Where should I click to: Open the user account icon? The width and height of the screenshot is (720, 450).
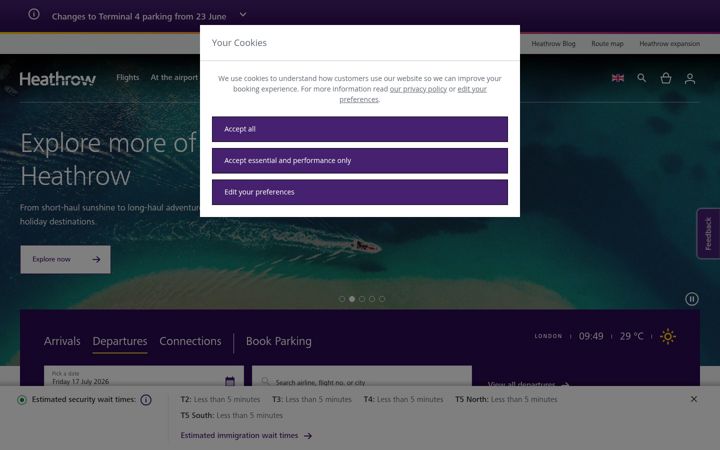(x=690, y=79)
